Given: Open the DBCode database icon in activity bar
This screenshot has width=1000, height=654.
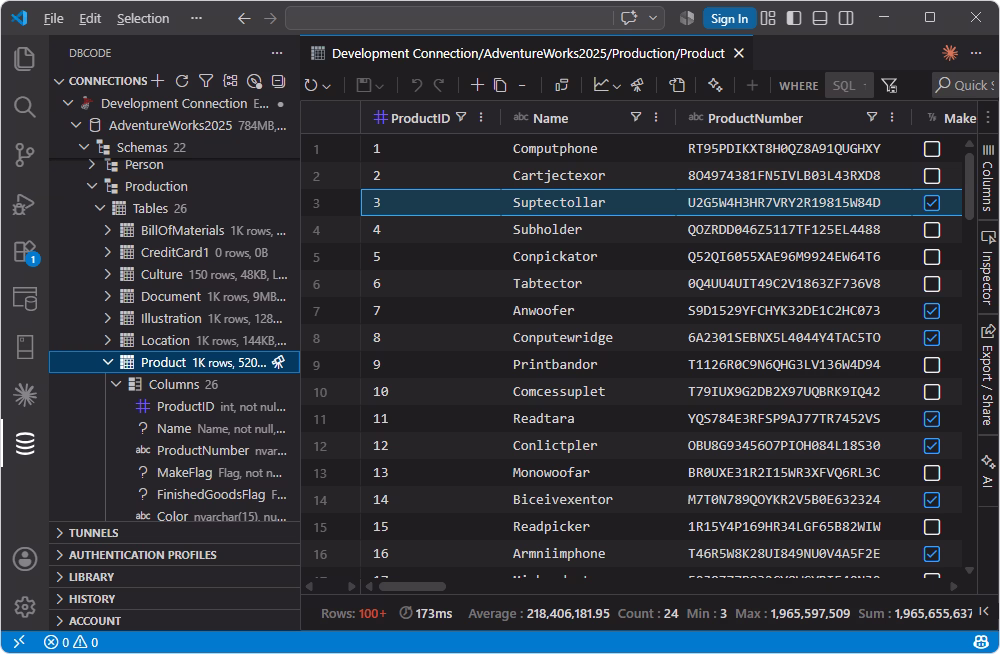Looking at the screenshot, I should 25,443.
